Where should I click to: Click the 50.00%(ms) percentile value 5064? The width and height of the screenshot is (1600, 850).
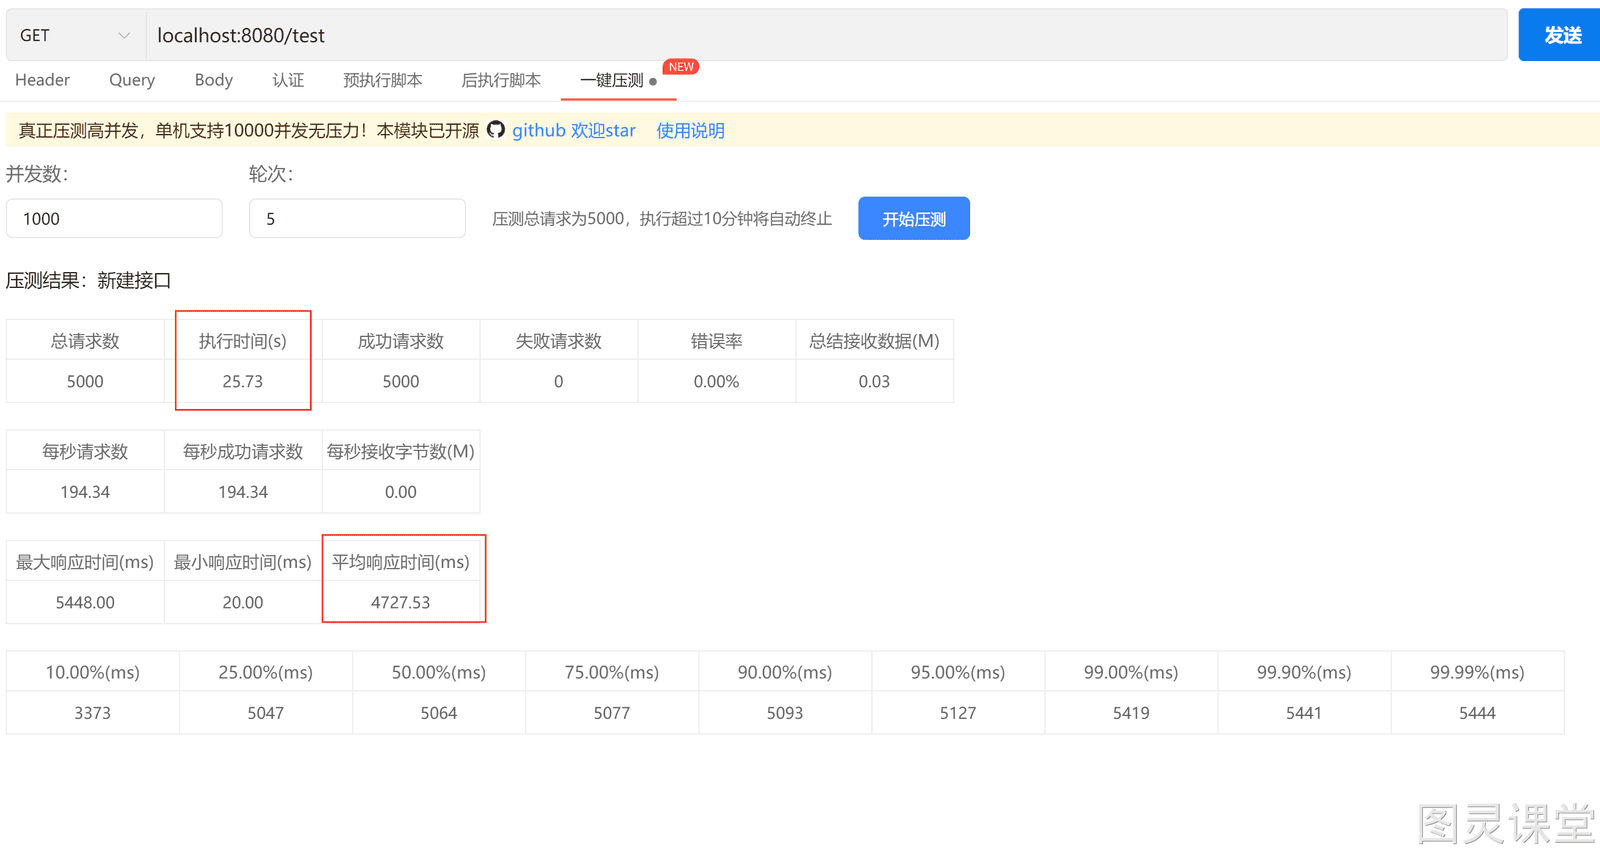(x=439, y=713)
